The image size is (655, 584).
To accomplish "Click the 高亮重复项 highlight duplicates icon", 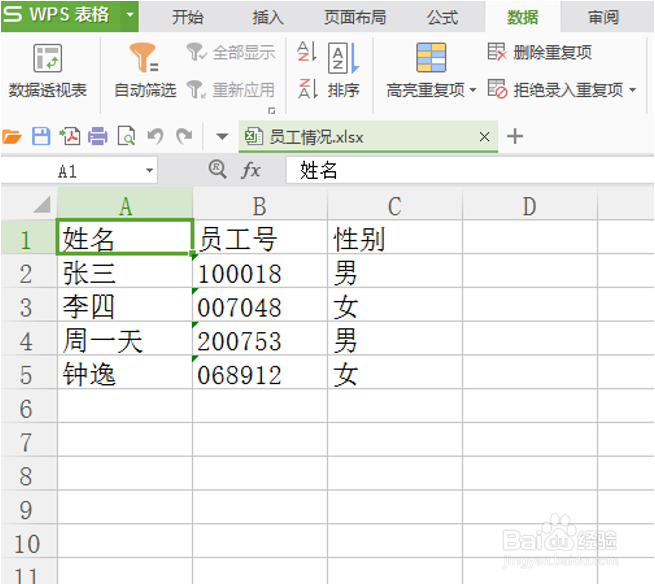I will pos(431,58).
